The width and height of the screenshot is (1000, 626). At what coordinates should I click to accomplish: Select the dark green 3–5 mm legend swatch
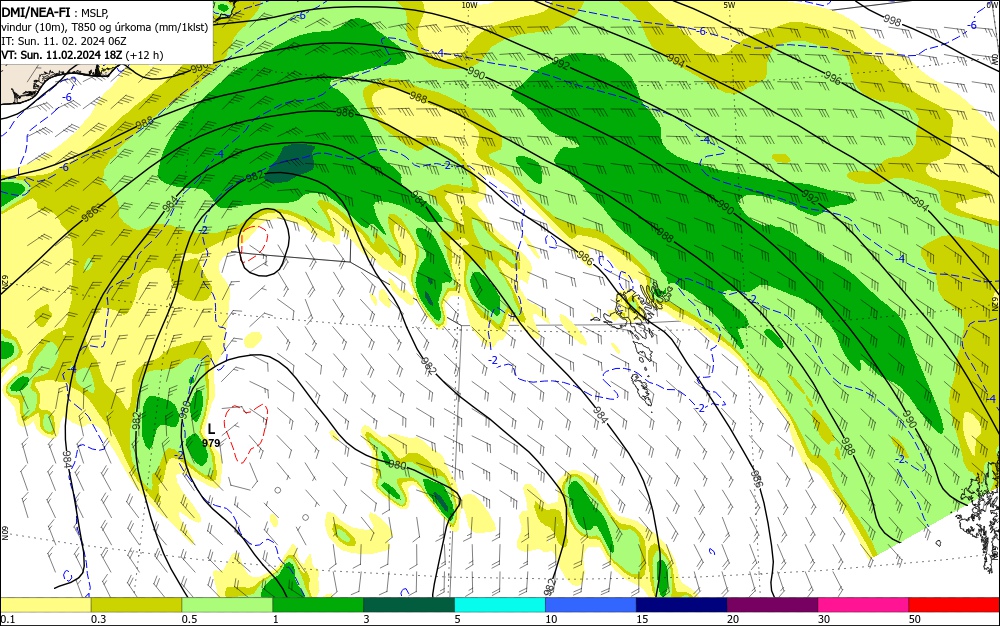pos(409,605)
